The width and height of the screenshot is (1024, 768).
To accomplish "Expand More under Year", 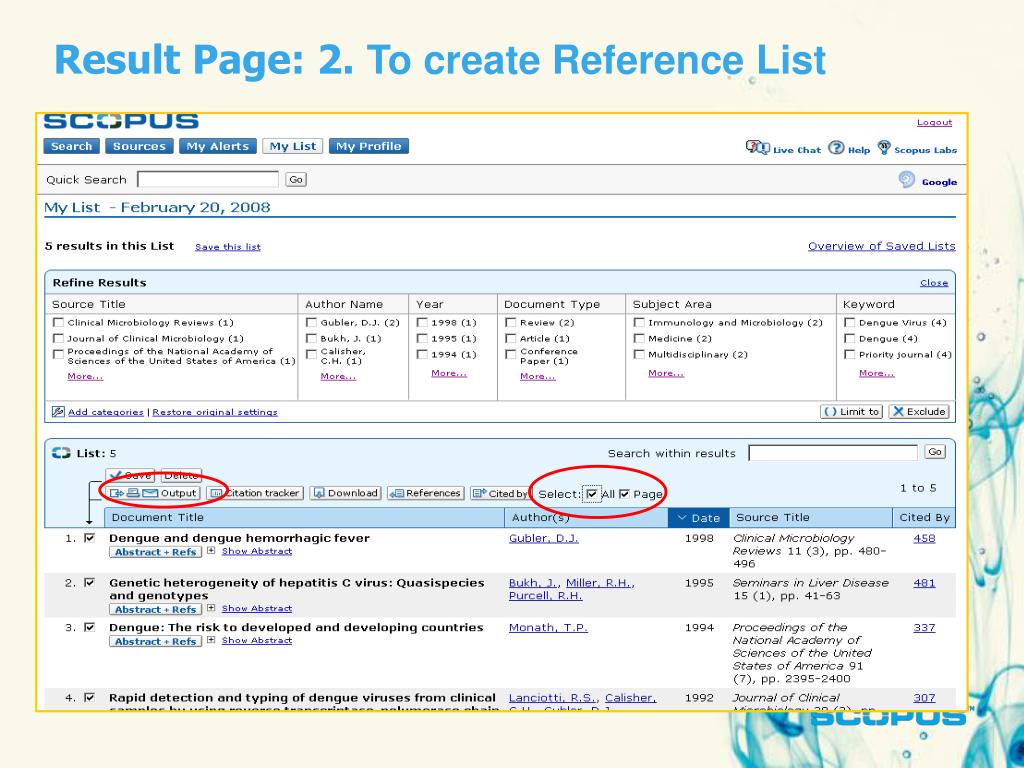I will tap(449, 373).
